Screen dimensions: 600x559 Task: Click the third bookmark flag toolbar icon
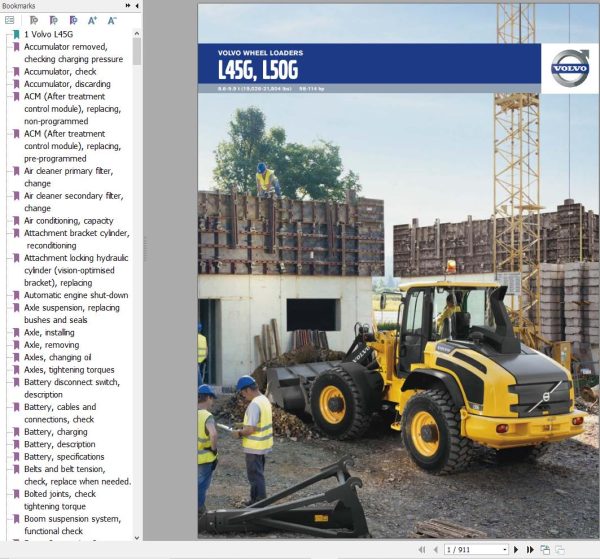point(73,20)
